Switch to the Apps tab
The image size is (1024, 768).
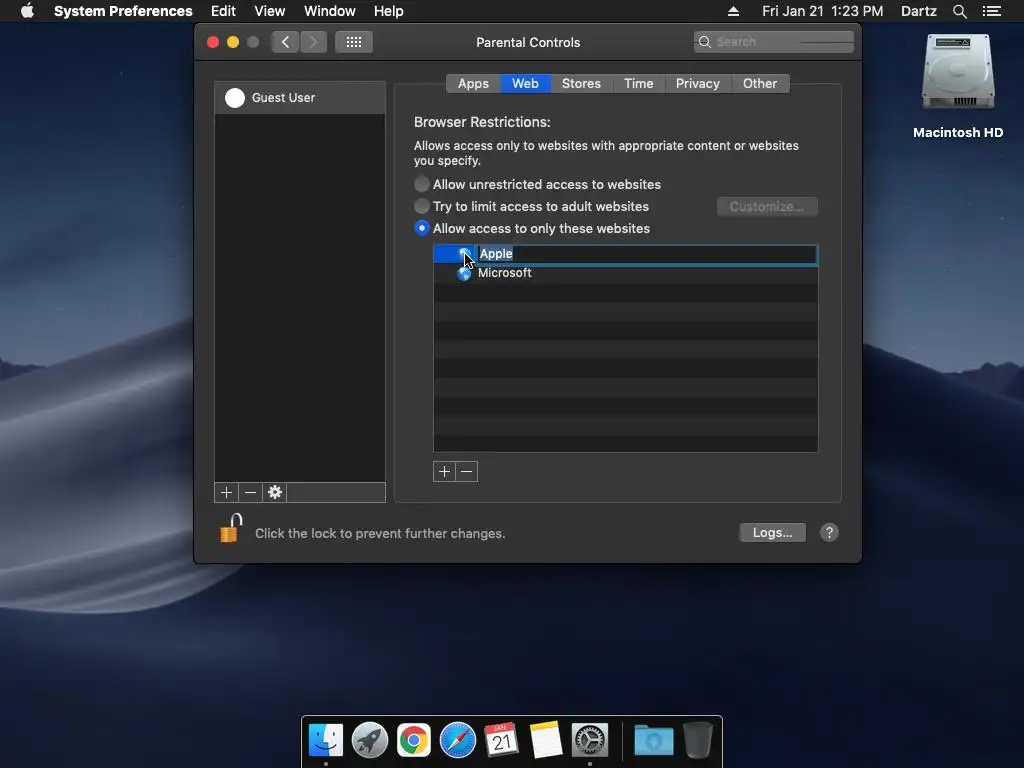pyautogui.click(x=473, y=84)
